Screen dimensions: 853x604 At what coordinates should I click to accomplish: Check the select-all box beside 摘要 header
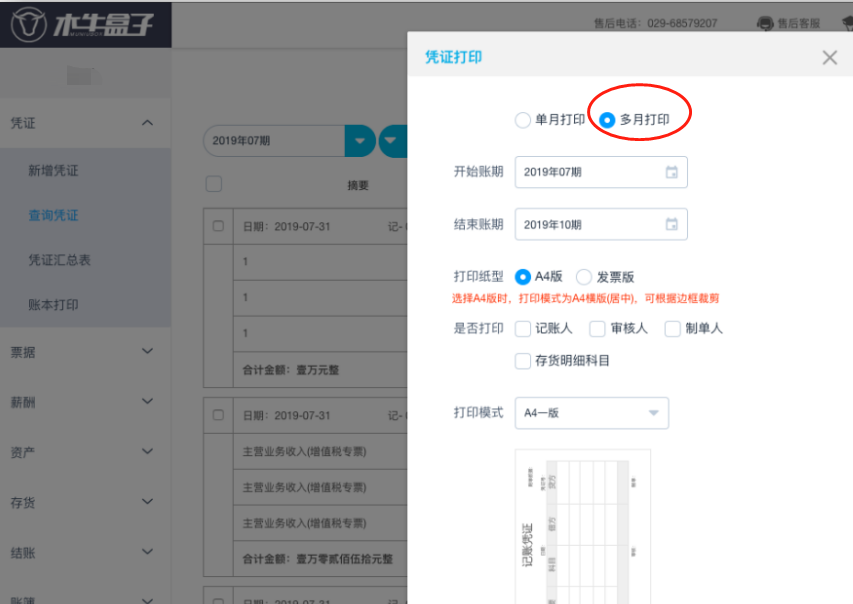(x=214, y=184)
